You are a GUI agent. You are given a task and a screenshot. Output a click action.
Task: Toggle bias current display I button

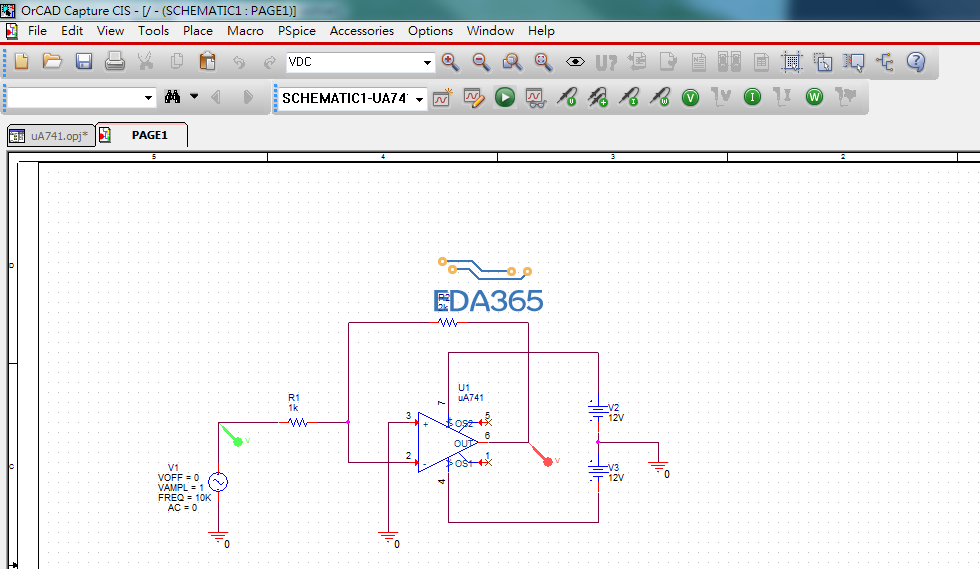[x=752, y=97]
